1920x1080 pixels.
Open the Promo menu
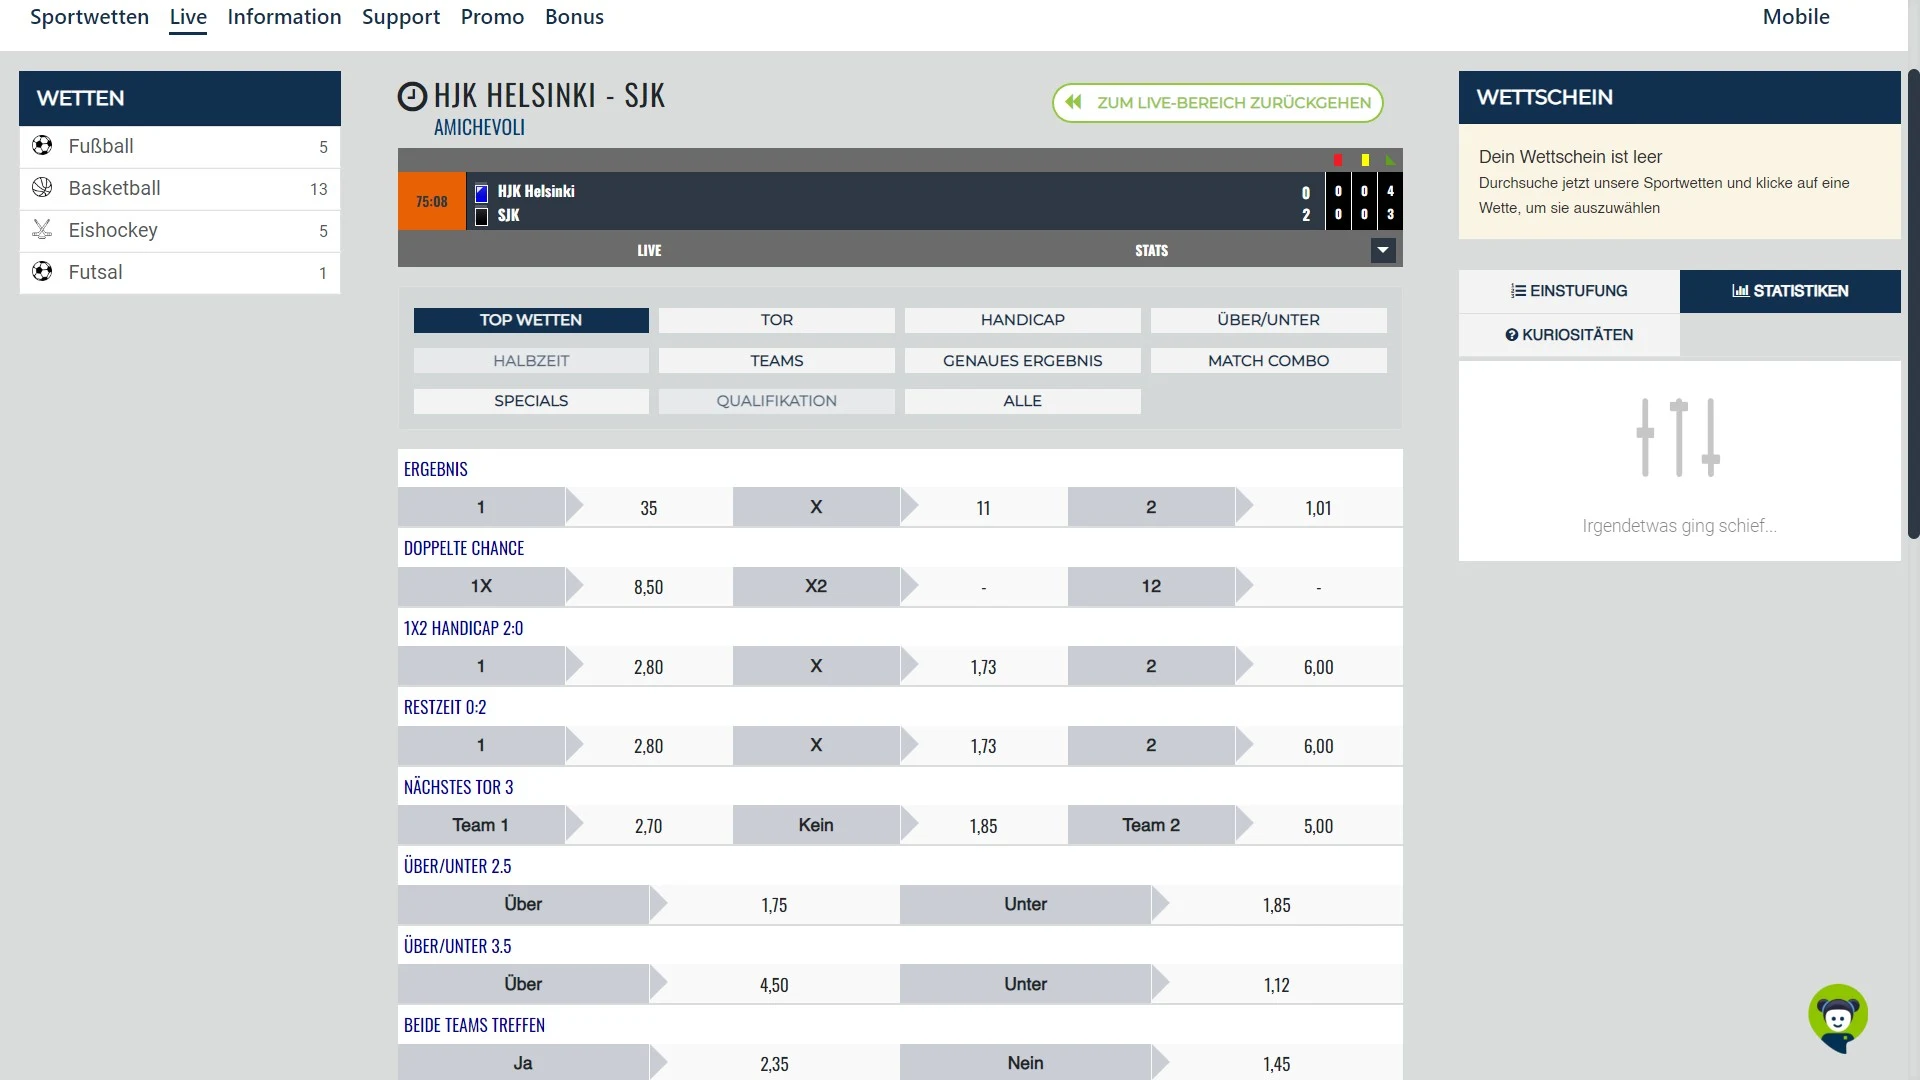[492, 17]
